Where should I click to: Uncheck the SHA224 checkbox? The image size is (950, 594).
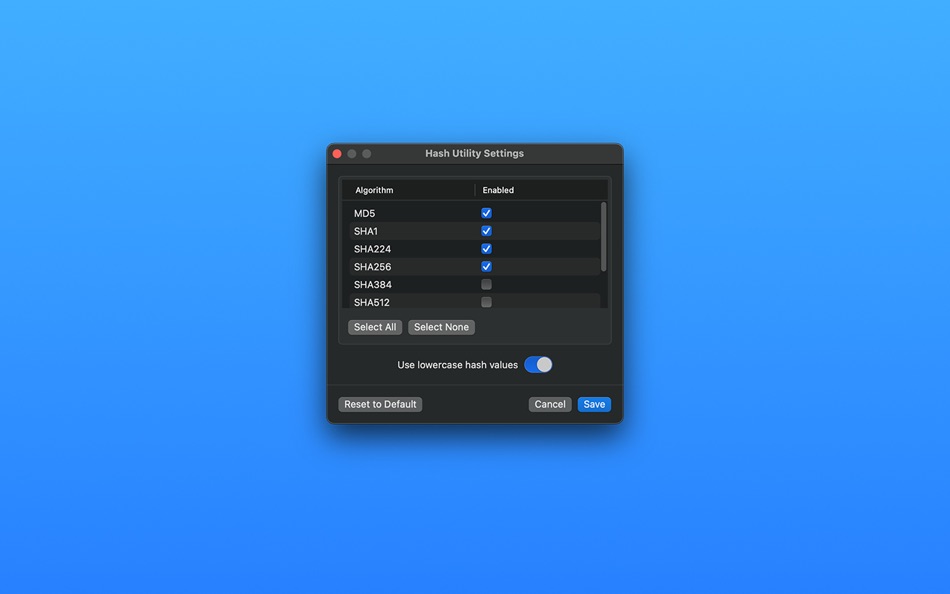(x=486, y=248)
